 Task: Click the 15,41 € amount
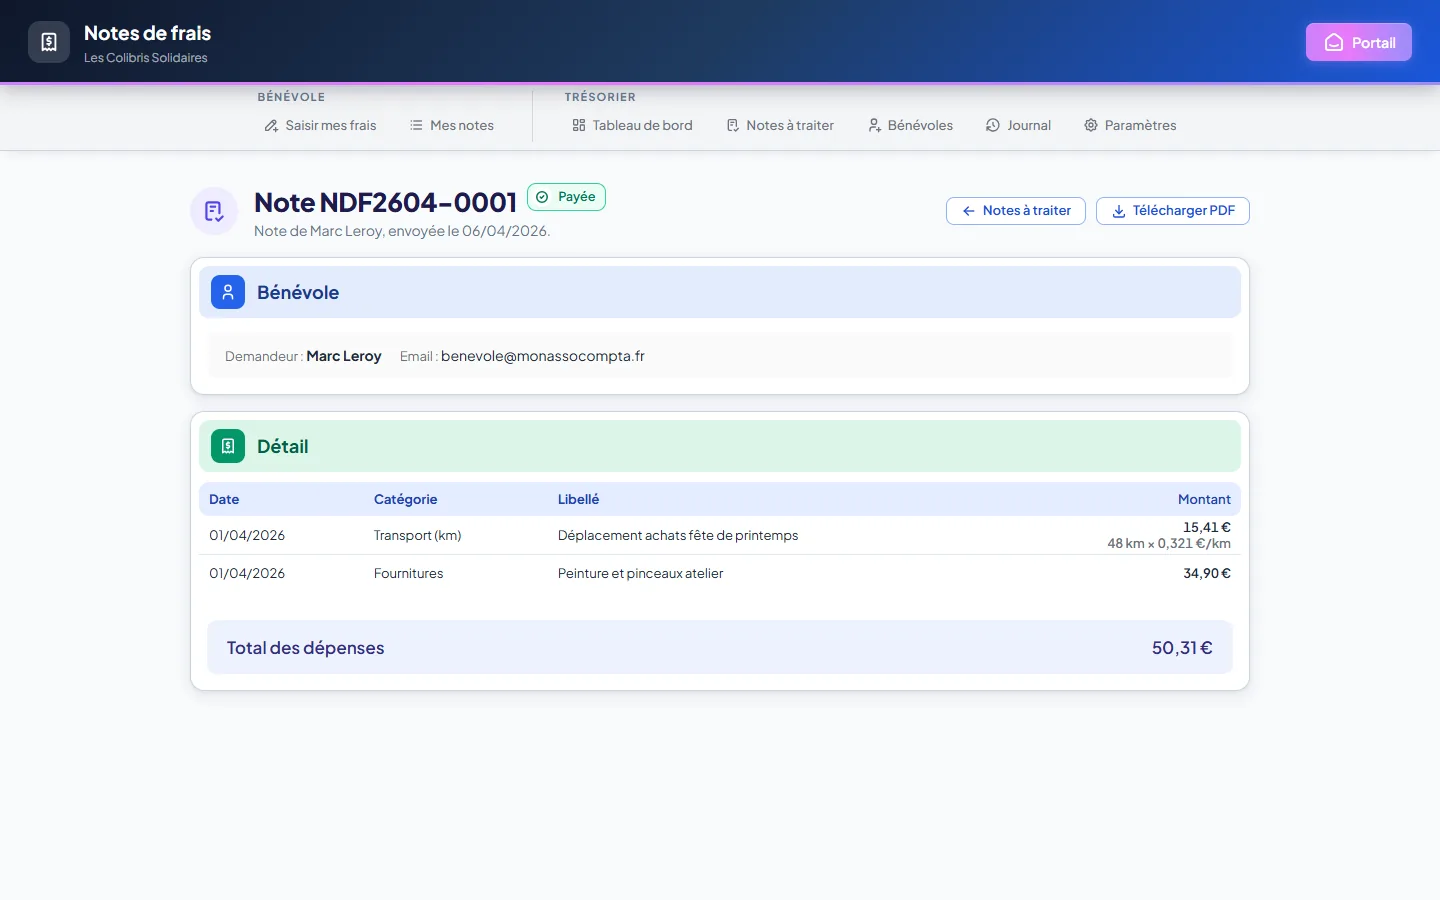pos(1207,527)
